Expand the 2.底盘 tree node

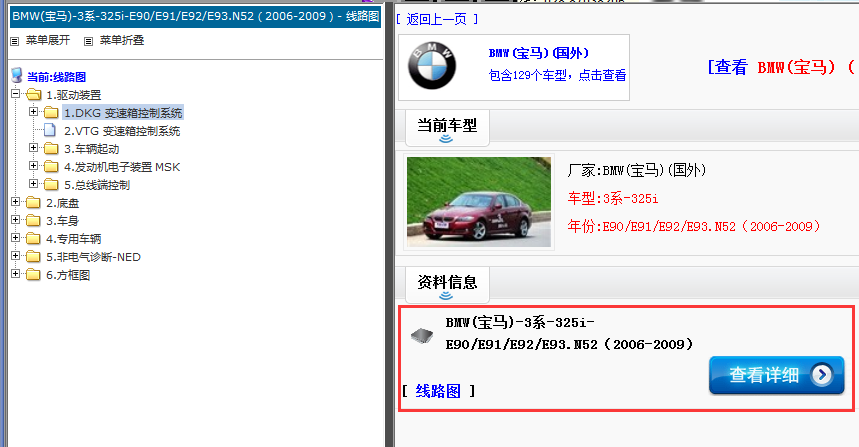[15, 203]
